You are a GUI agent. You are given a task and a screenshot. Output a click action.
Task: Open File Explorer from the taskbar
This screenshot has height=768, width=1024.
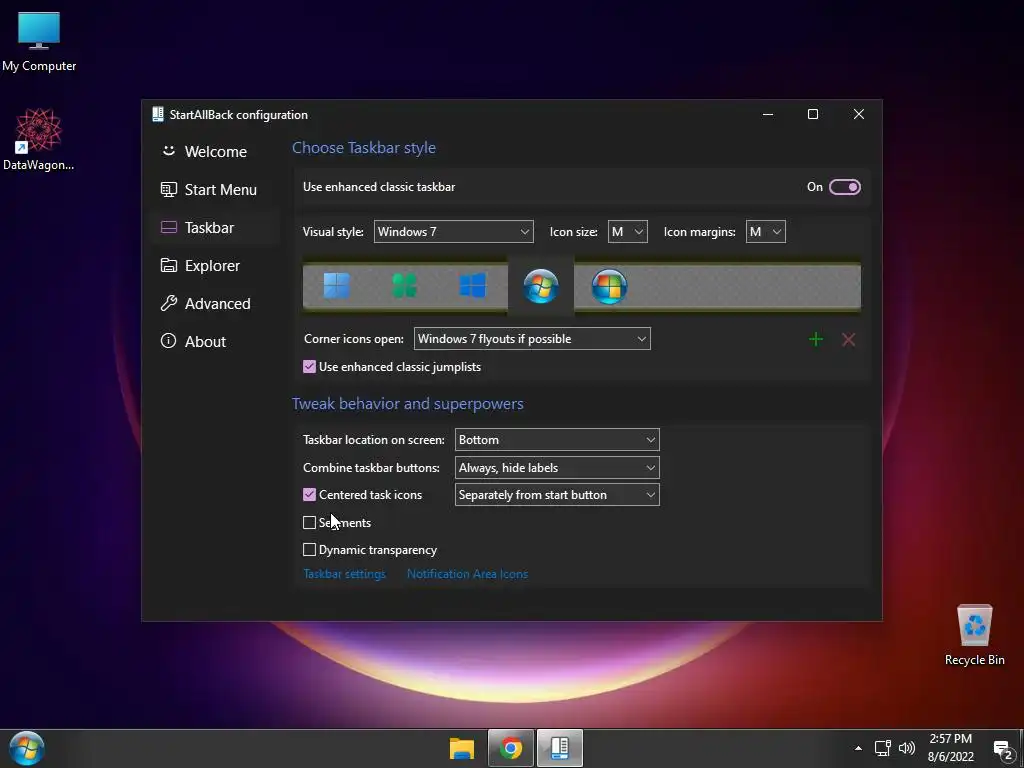coord(462,748)
